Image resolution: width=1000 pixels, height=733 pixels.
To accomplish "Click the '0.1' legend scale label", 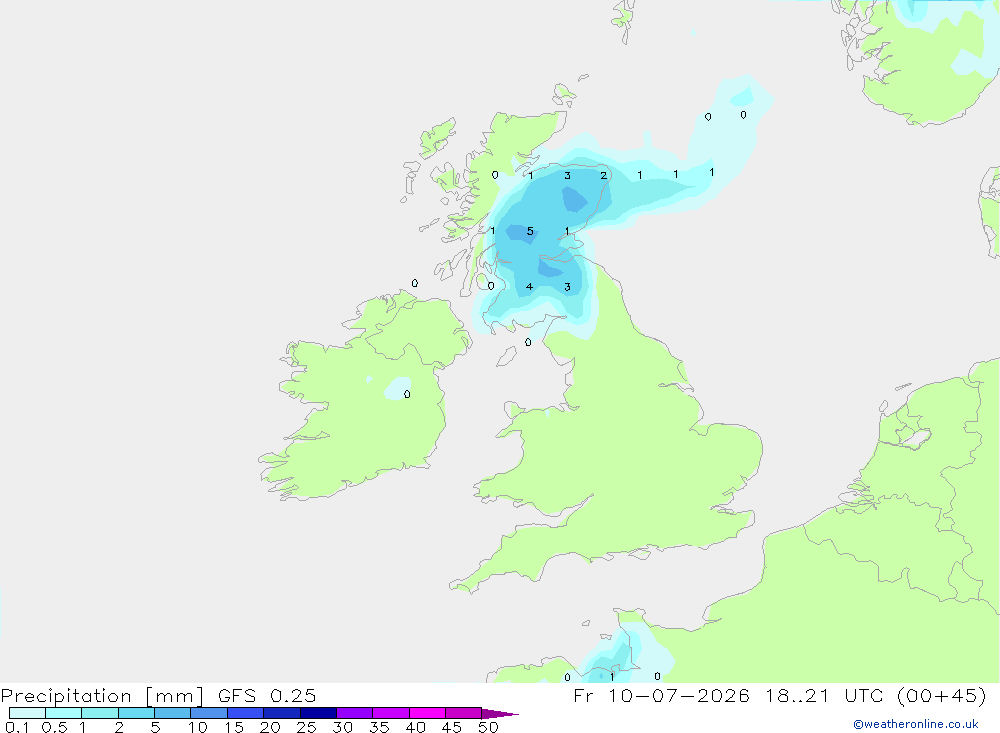I will coord(17,727).
